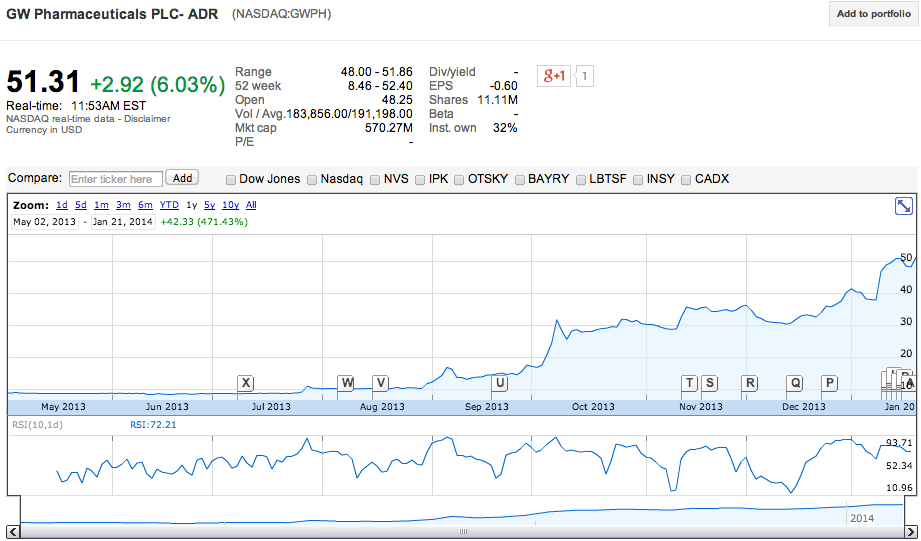
Task: Click the EPS value -0.60
Action: (x=503, y=86)
